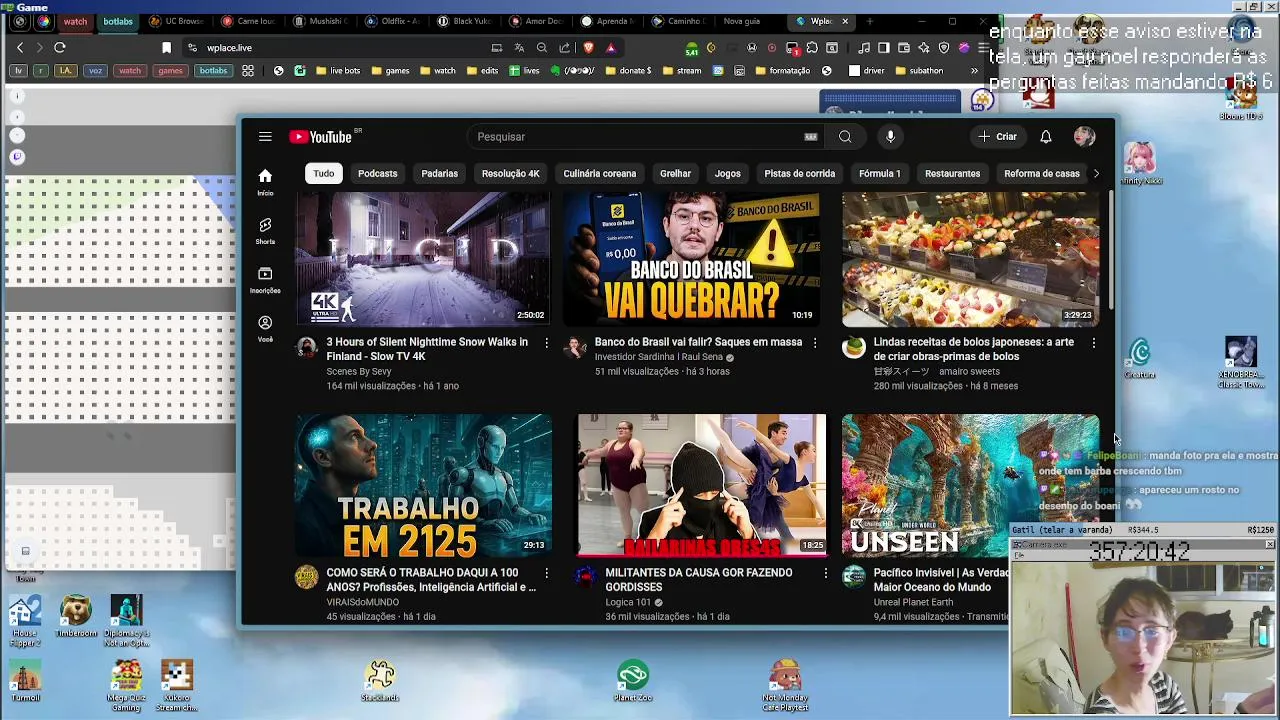Open options menu for Snow Walks video
The height and width of the screenshot is (720, 1280).
click(546, 343)
